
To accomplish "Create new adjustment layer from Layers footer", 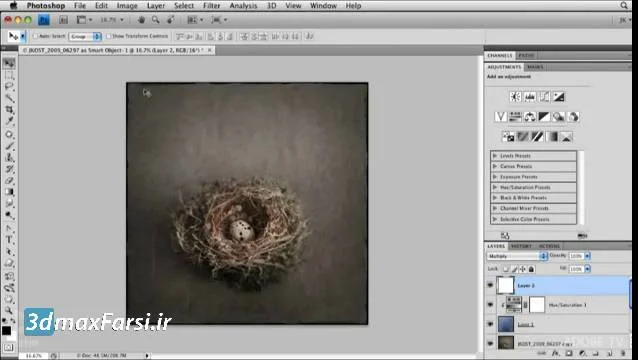I will point(582,353).
